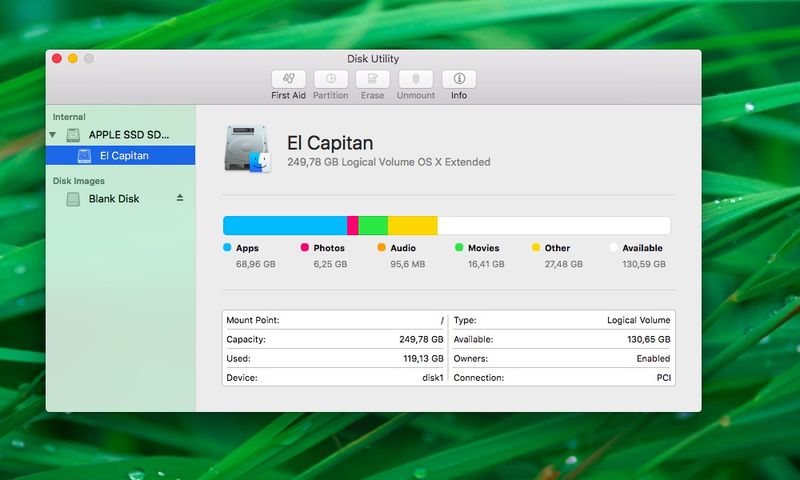This screenshot has width=800, height=480.
Task: Click the Mount Point row label
Action: [x=253, y=320]
